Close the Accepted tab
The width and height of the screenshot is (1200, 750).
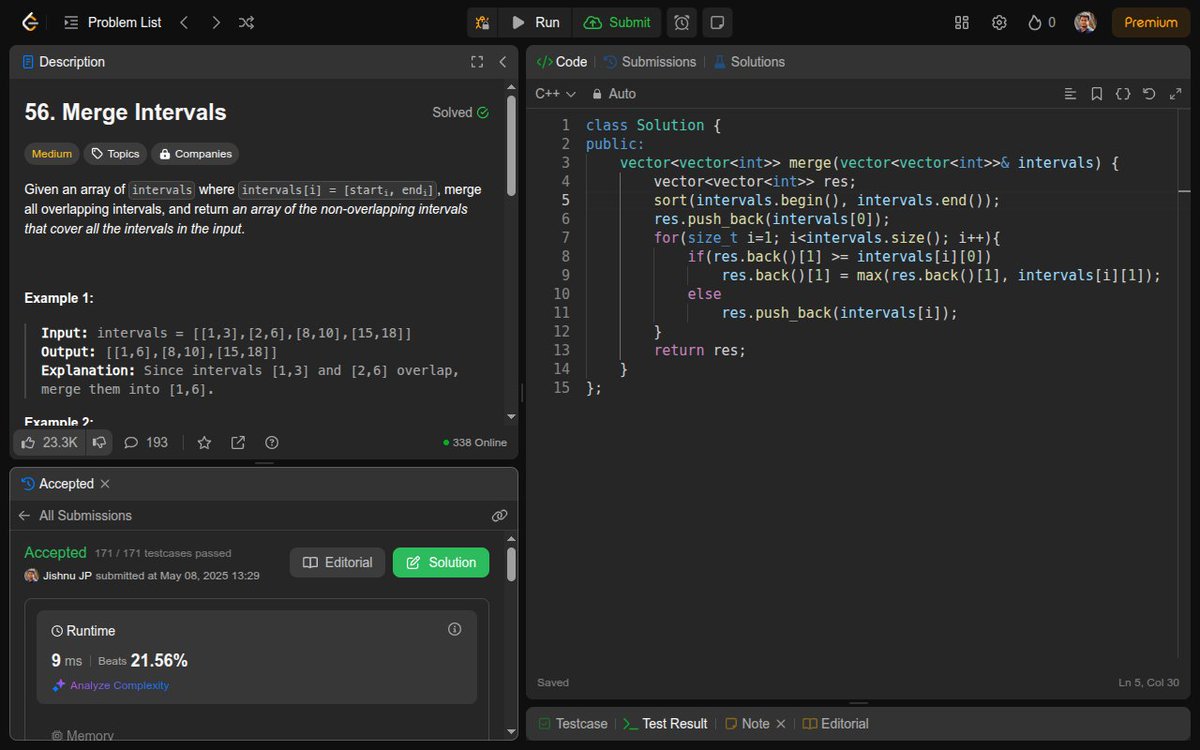[x=105, y=484]
